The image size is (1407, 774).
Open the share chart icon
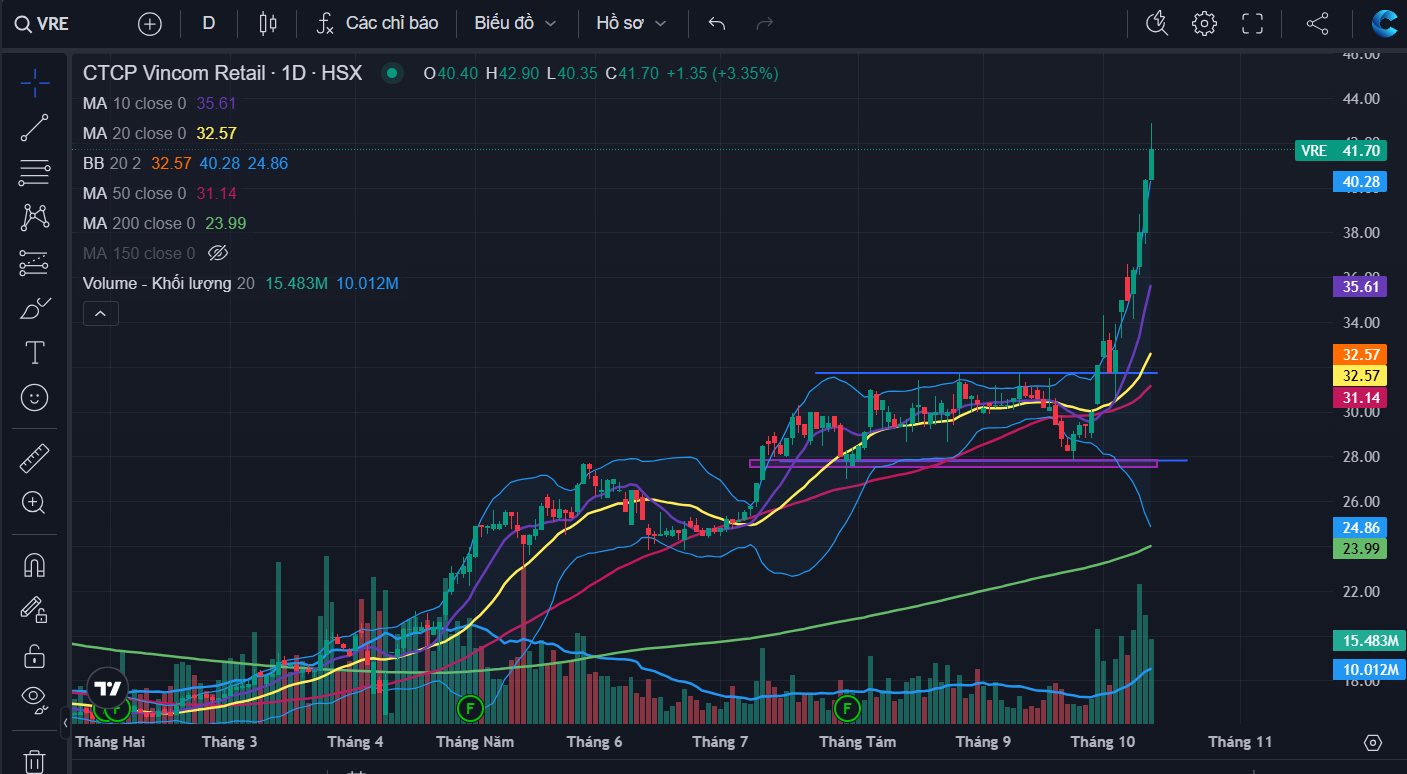point(1318,23)
